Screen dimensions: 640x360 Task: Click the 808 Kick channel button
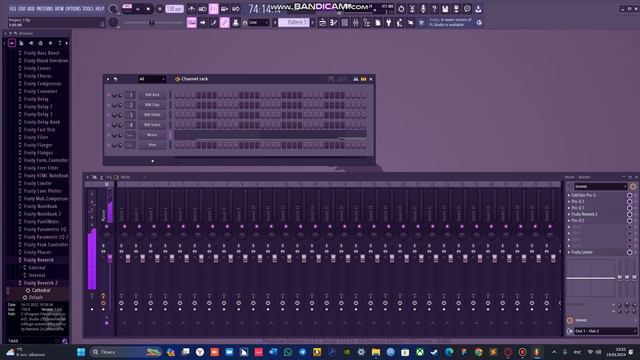152,95
